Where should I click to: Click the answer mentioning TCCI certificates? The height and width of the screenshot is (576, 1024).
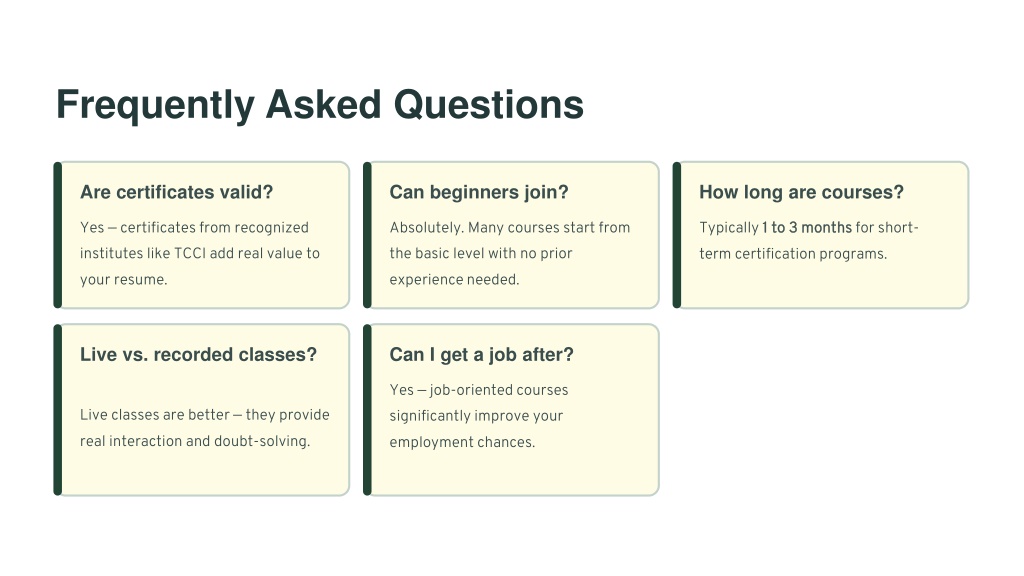[x=200, y=253]
